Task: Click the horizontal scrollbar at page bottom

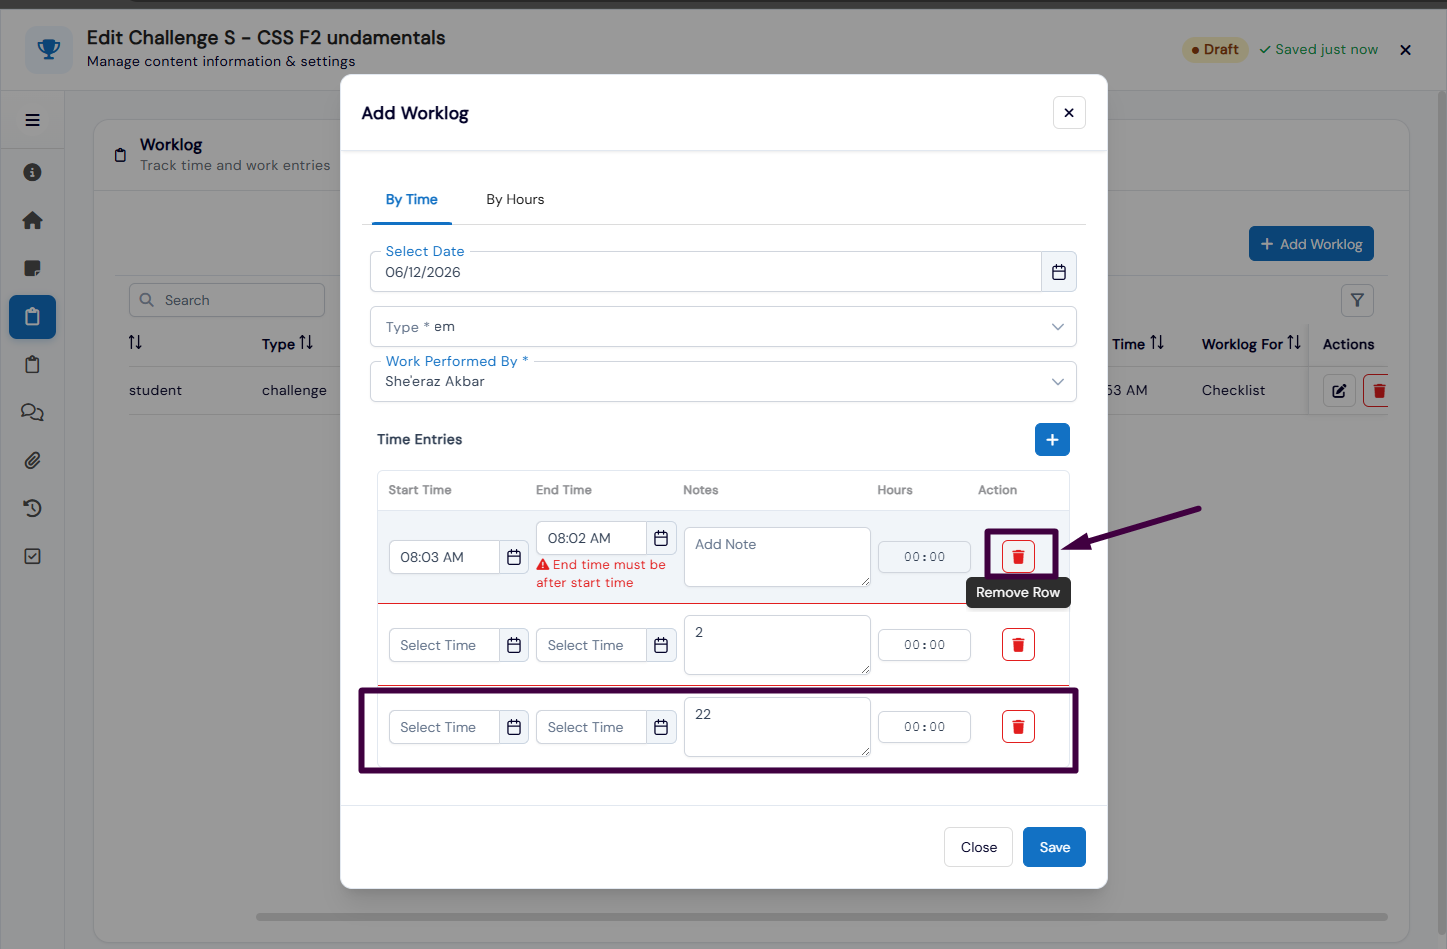Action: tap(822, 917)
